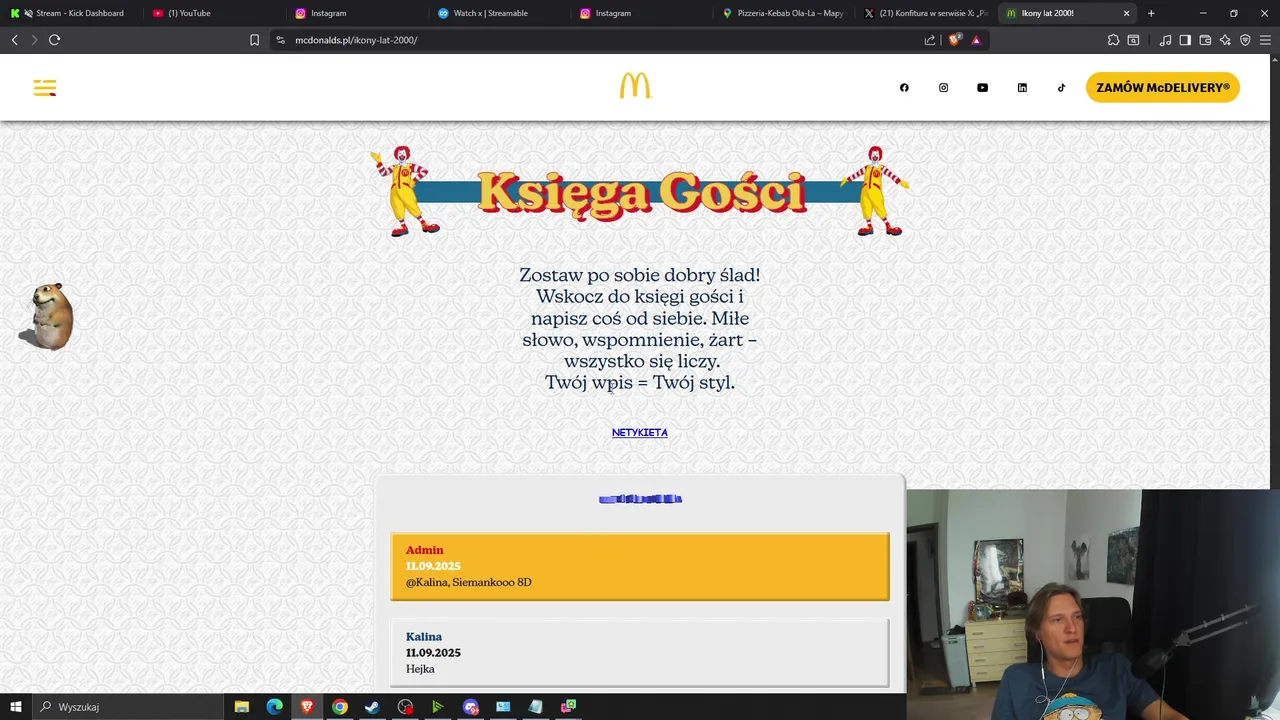1280x720 pixels.
Task: Open Google Chrome from taskbar
Action: (x=340, y=707)
